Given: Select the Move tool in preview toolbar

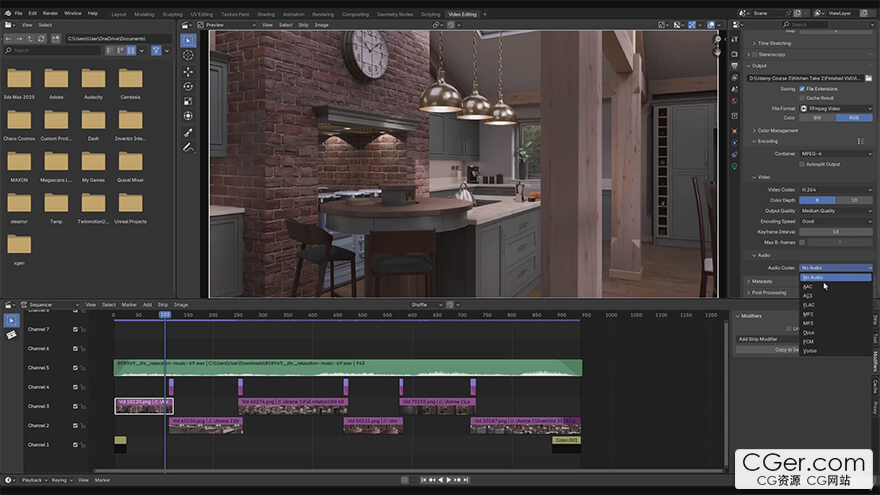Looking at the screenshot, I should tap(188, 71).
